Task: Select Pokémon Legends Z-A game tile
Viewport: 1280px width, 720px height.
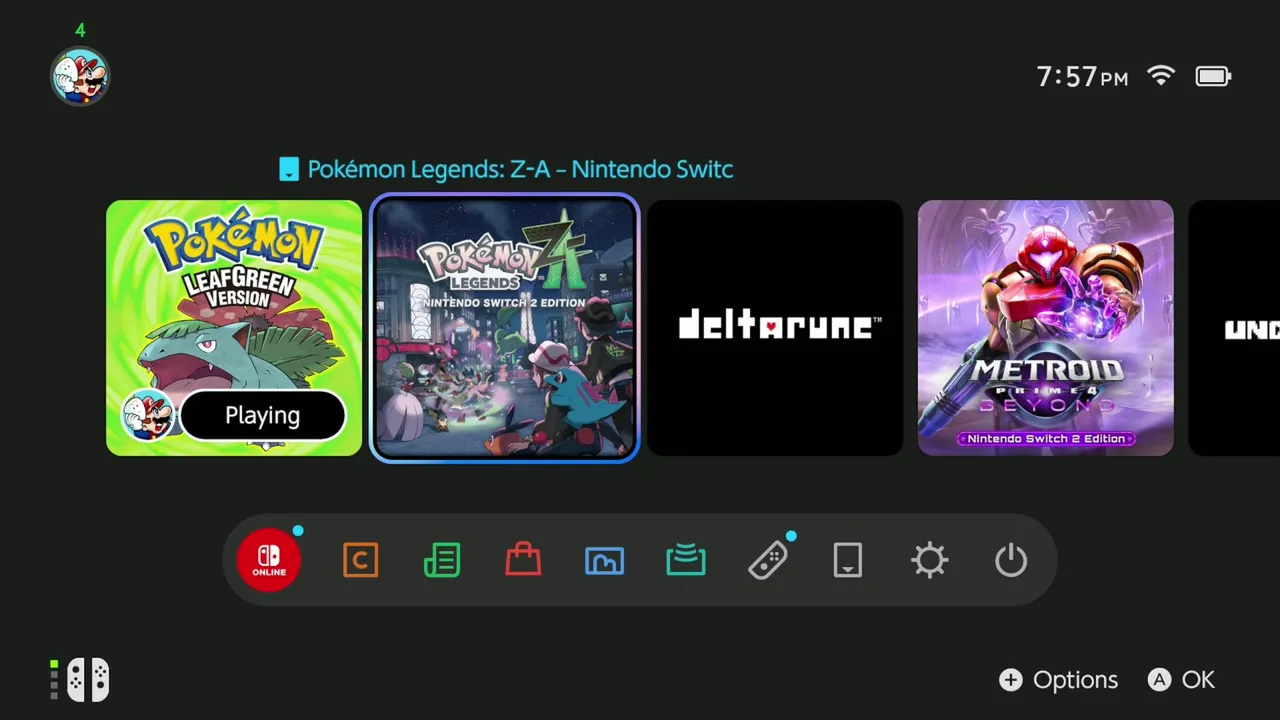Action: tap(505, 328)
